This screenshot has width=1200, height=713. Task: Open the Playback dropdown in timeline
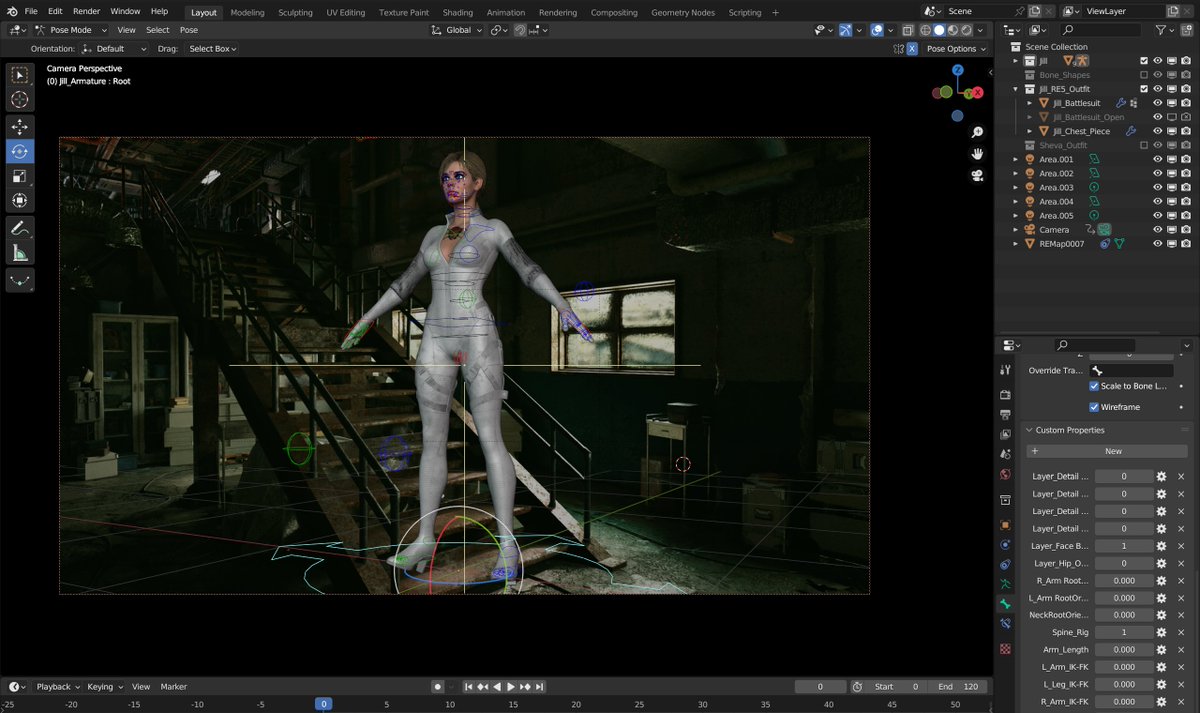[58, 687]
